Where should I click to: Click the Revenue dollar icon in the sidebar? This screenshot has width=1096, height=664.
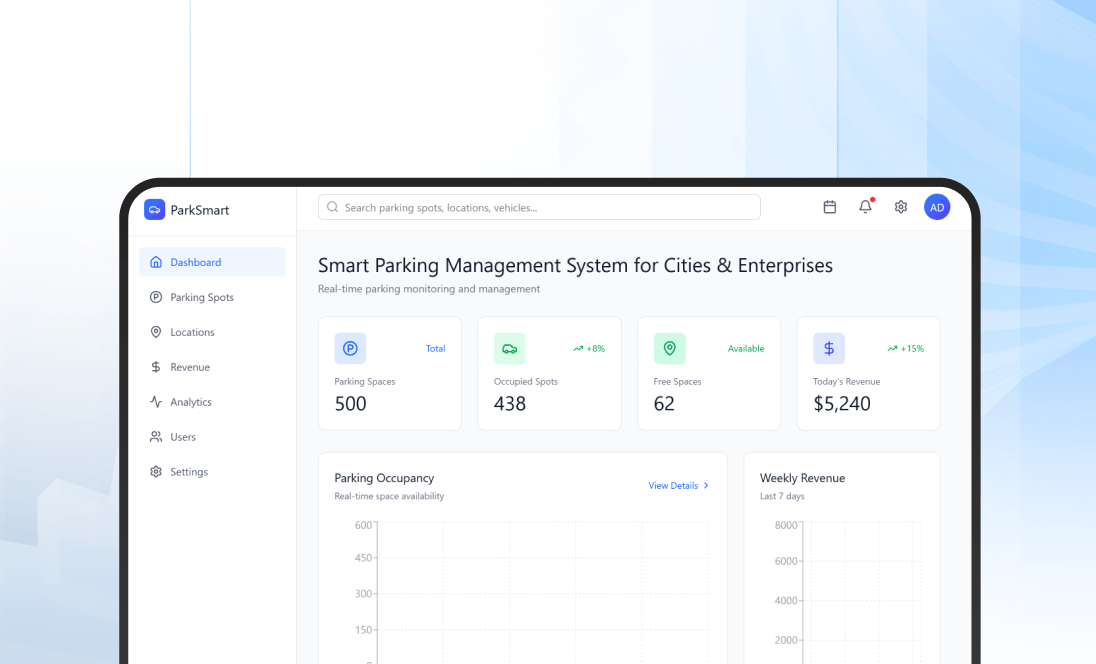pyautogui.click(x=156, y=367)
